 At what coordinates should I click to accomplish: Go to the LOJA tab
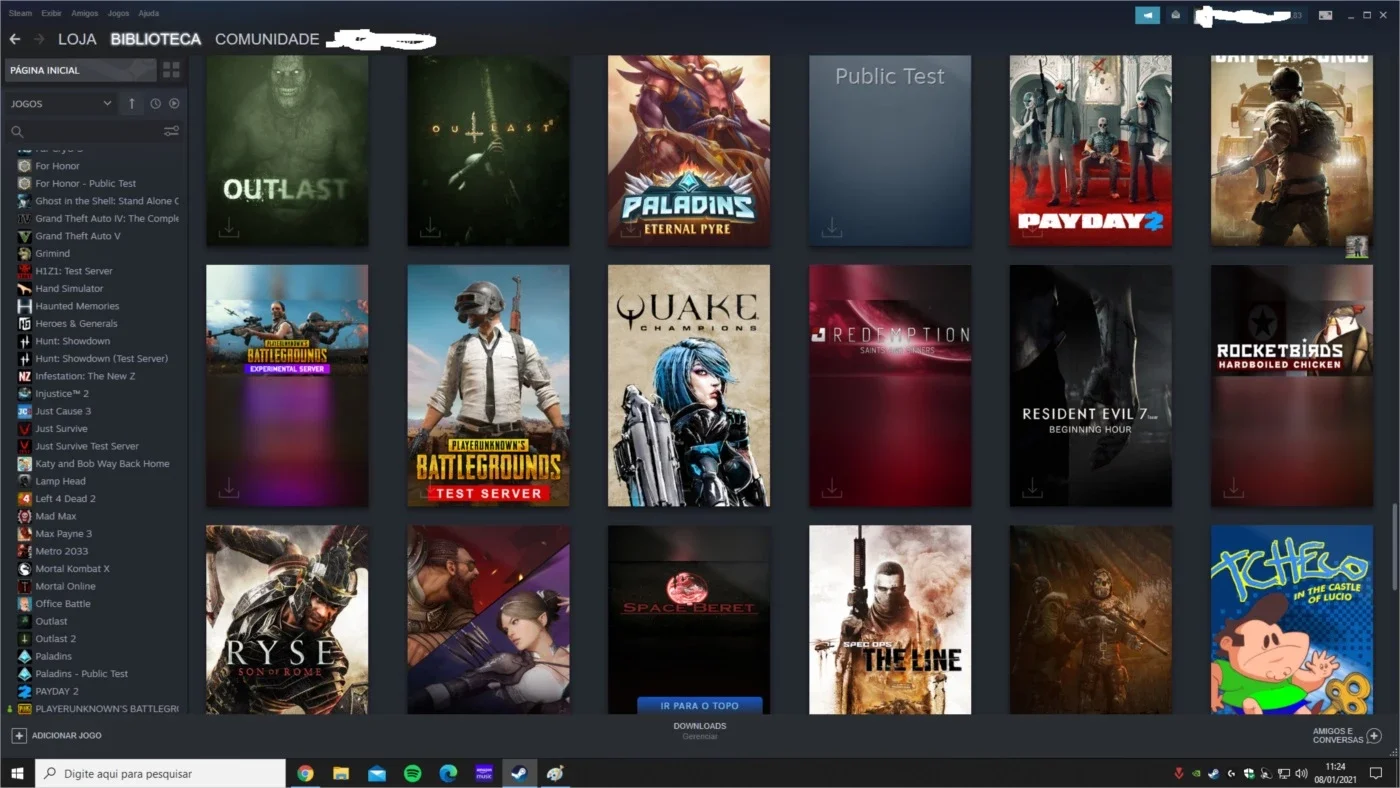click(77, 39)
